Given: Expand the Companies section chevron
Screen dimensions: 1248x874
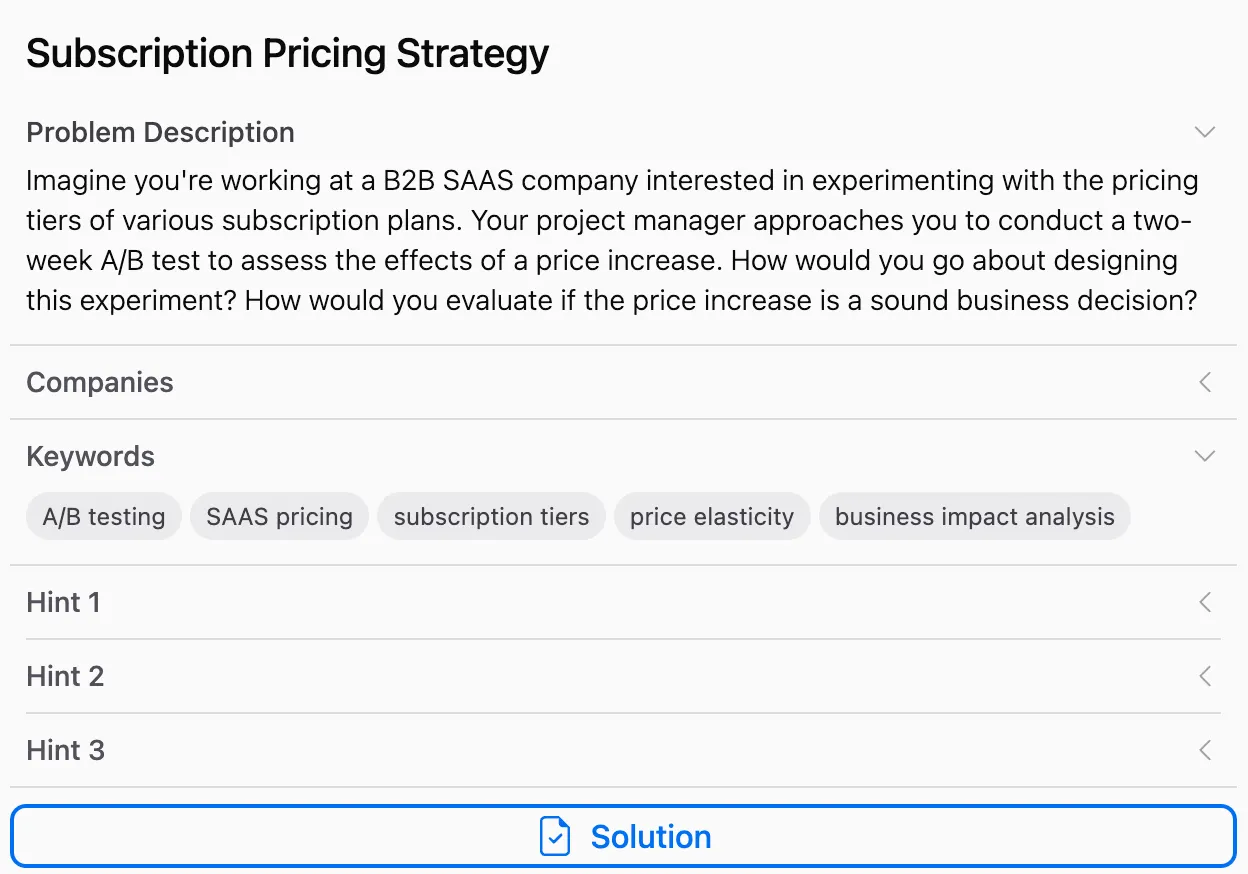Looking at the screenshot, I should pos(1205,382).
